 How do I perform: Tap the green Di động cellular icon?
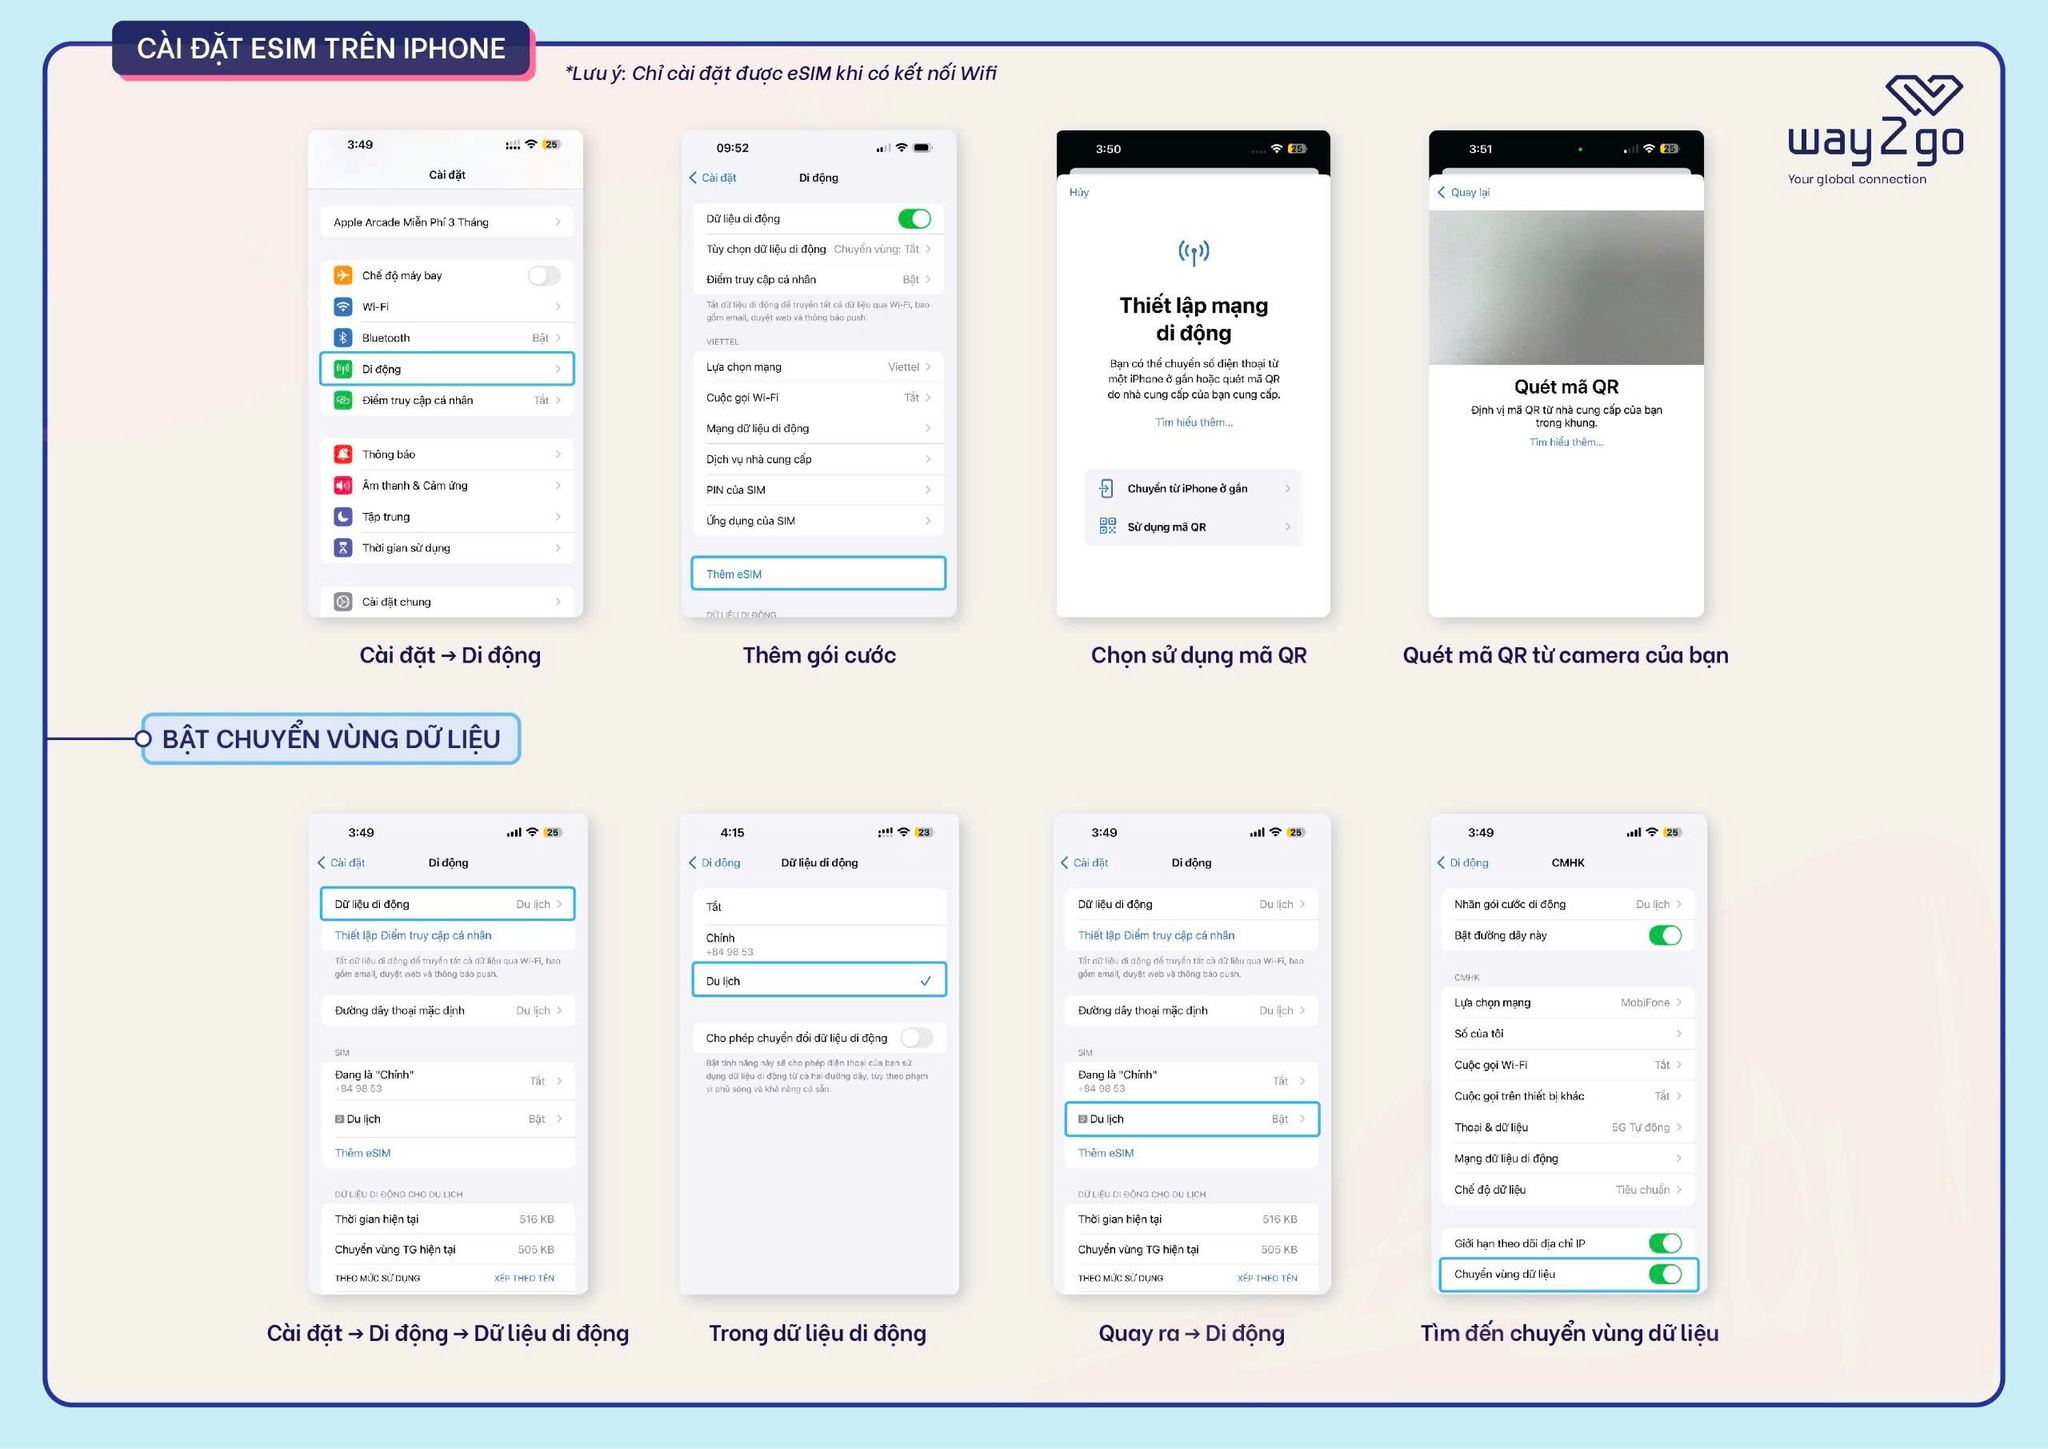[x=343, y=369]
